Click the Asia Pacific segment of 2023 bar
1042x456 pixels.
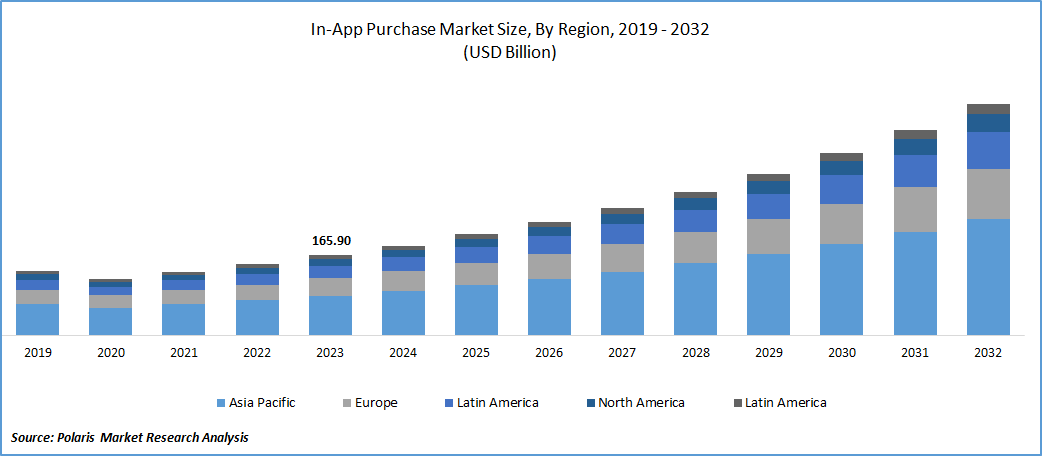click(x=330, y=316)
